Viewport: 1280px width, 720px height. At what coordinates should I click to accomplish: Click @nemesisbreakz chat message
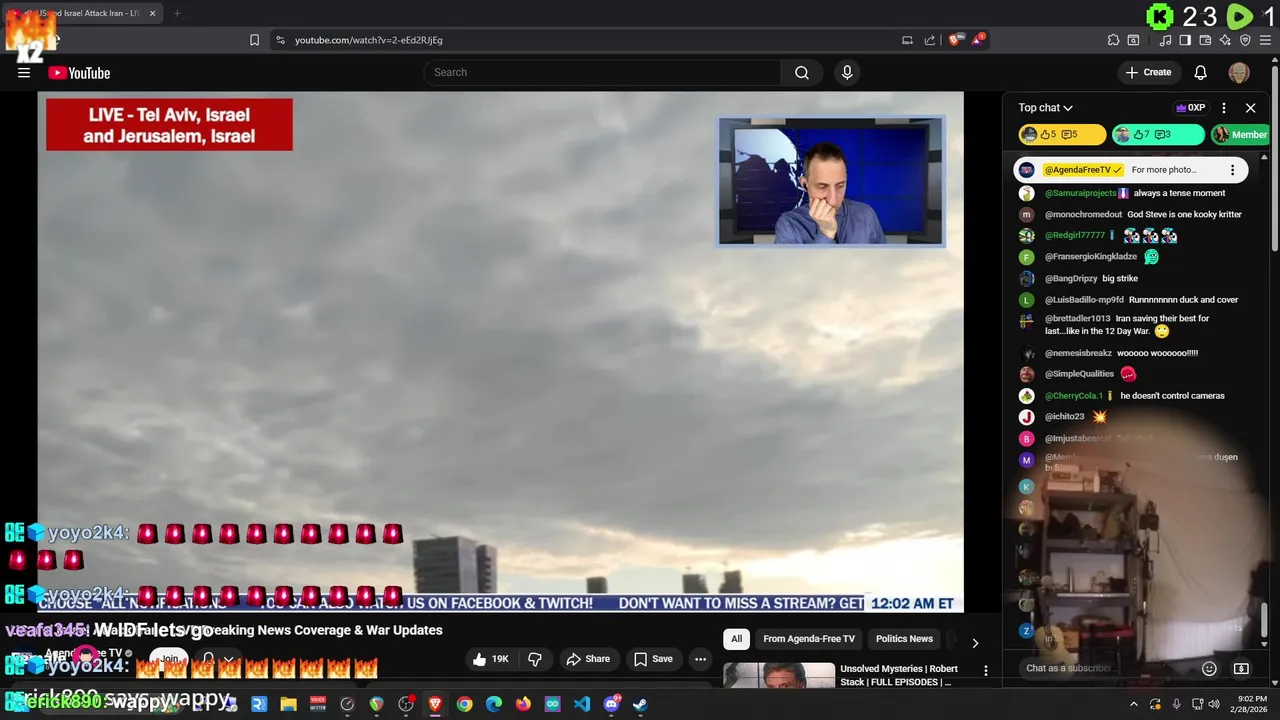pos(1121,353)
